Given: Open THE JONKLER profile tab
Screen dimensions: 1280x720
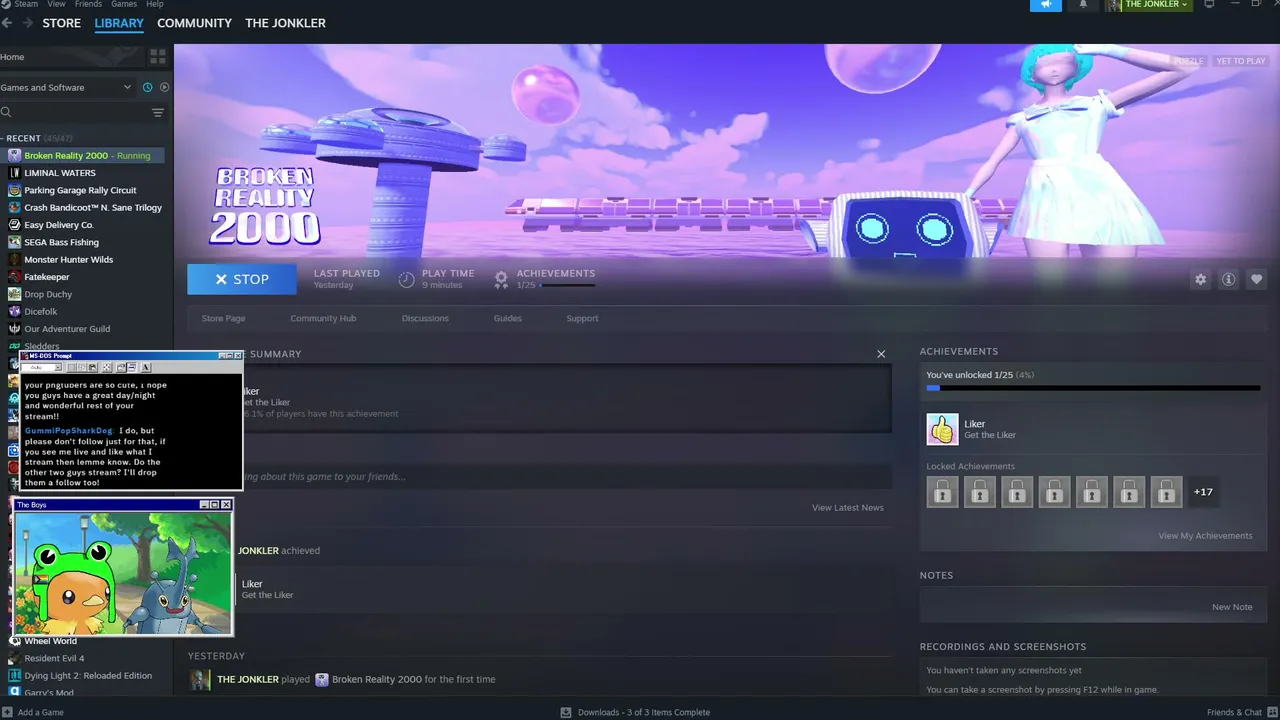Looking at the screenshot, I should coord(285,23).
